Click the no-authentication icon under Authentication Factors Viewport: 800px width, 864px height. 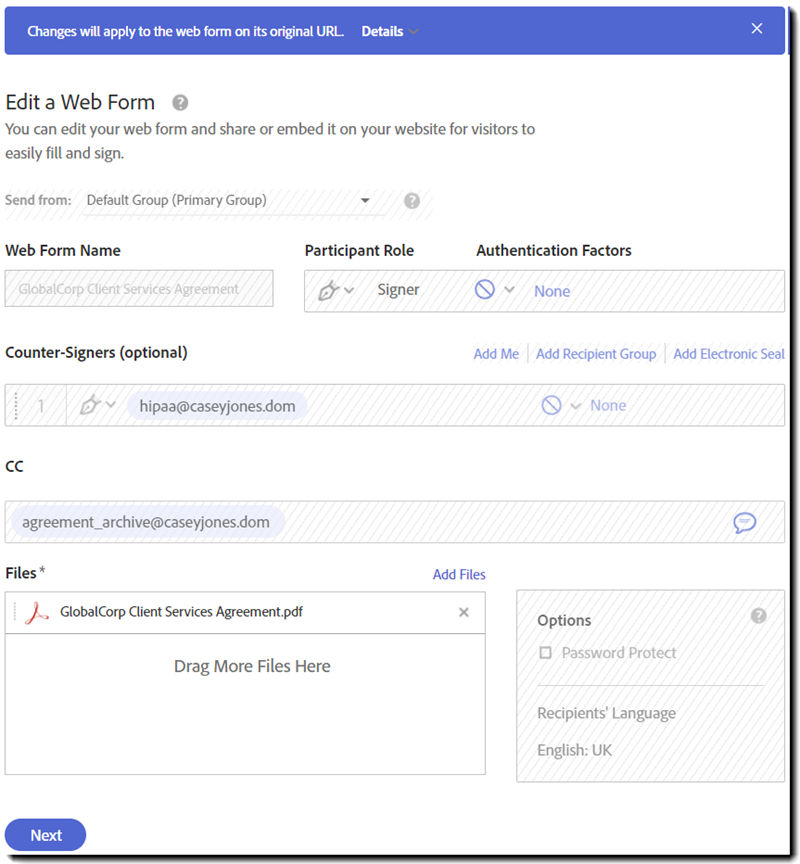(485, 290)
